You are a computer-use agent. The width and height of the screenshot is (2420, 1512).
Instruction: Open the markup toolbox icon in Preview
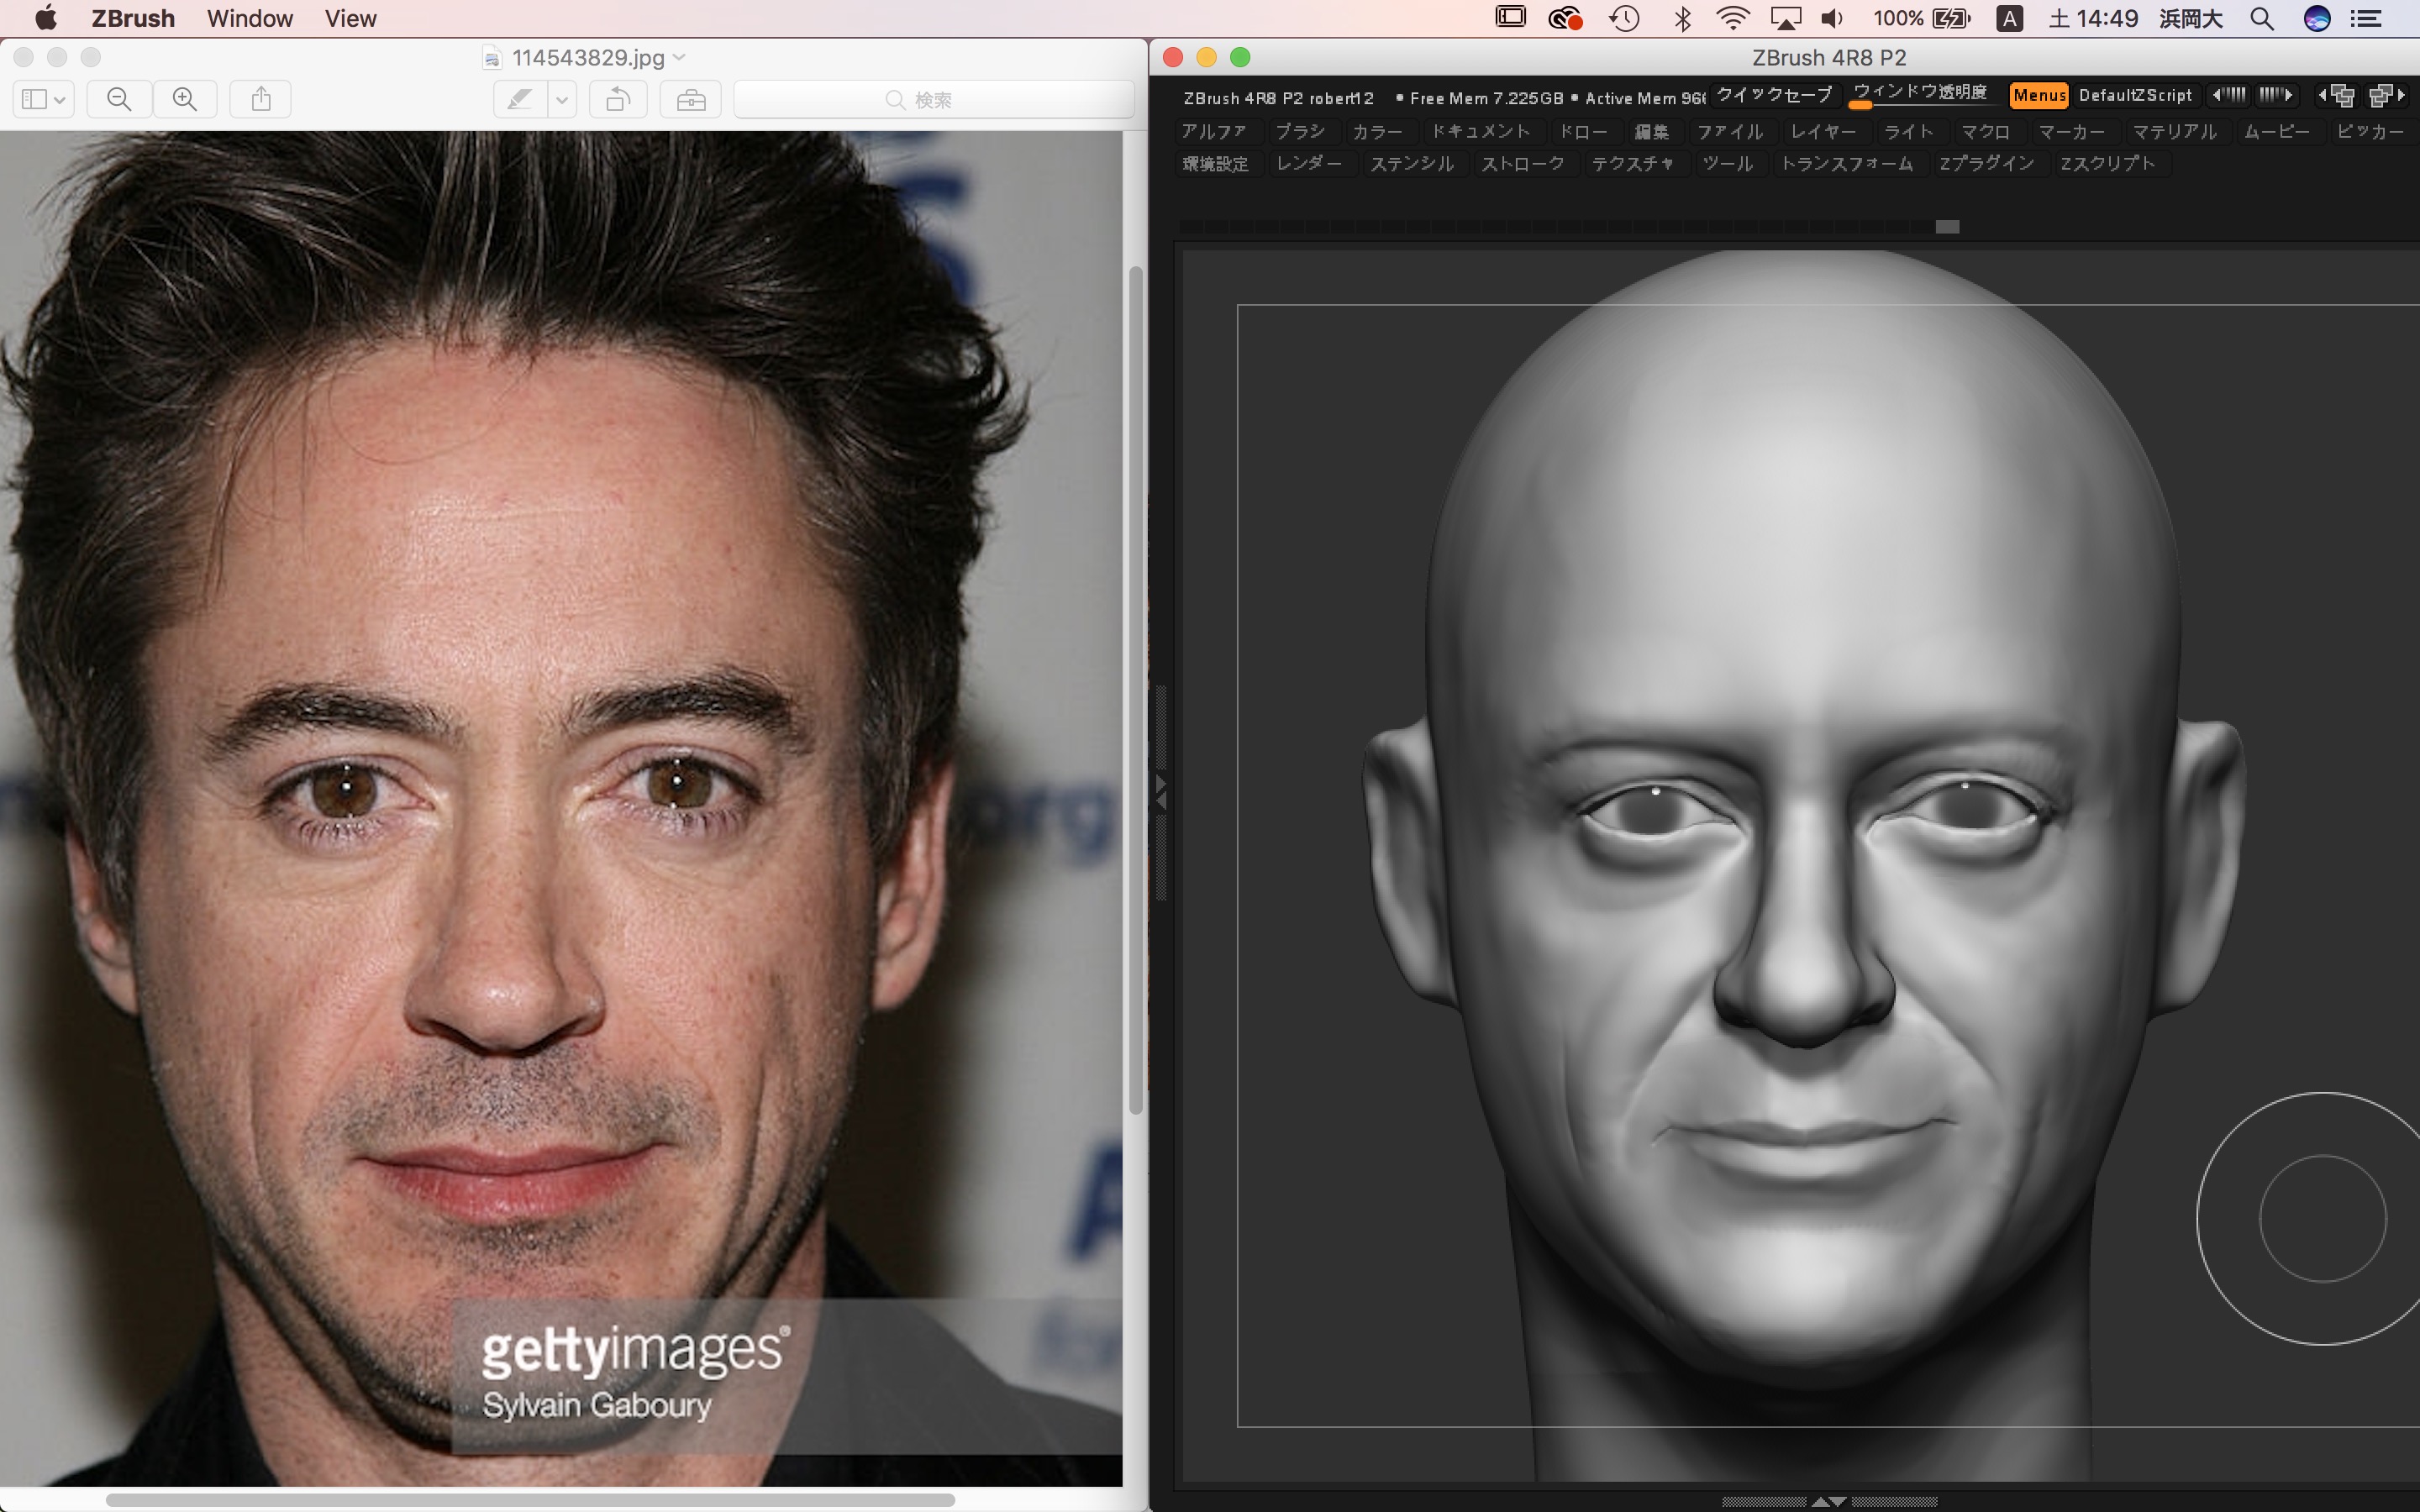[x=691, y=99]
